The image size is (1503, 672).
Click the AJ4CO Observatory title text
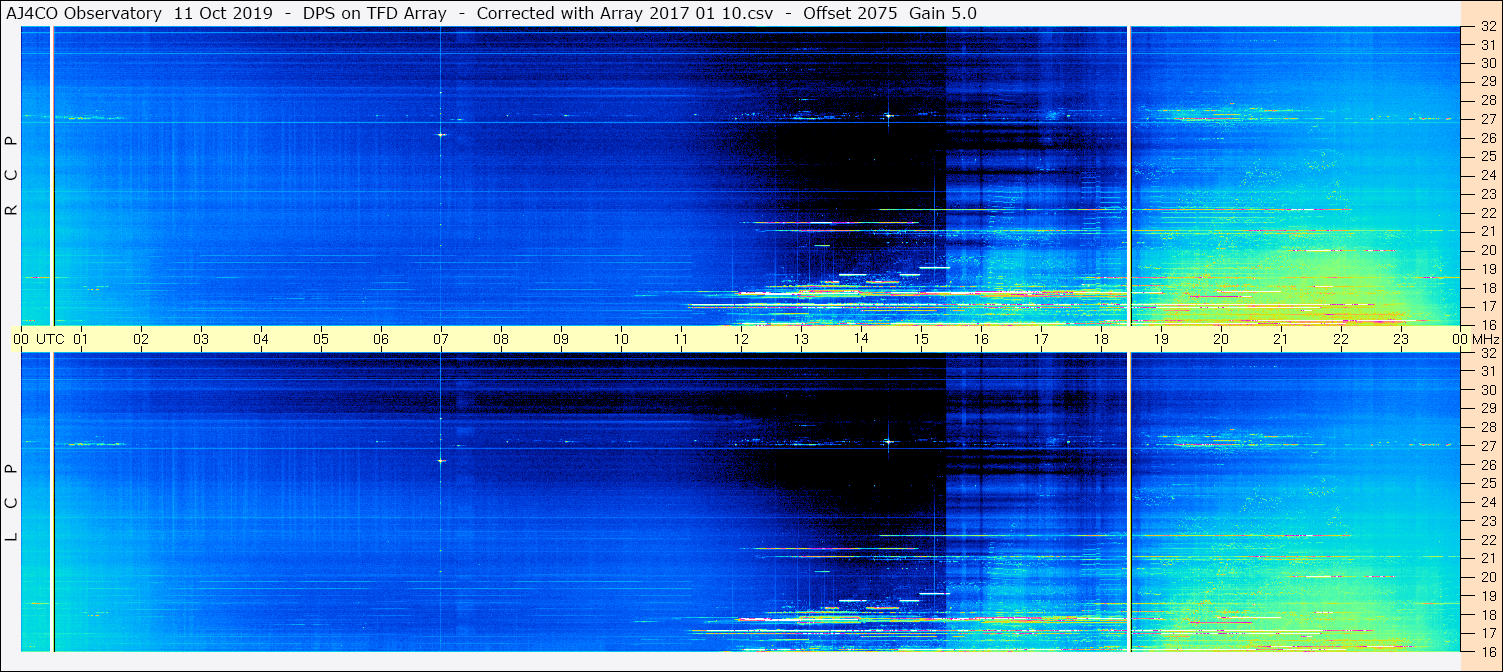point(85,13)
